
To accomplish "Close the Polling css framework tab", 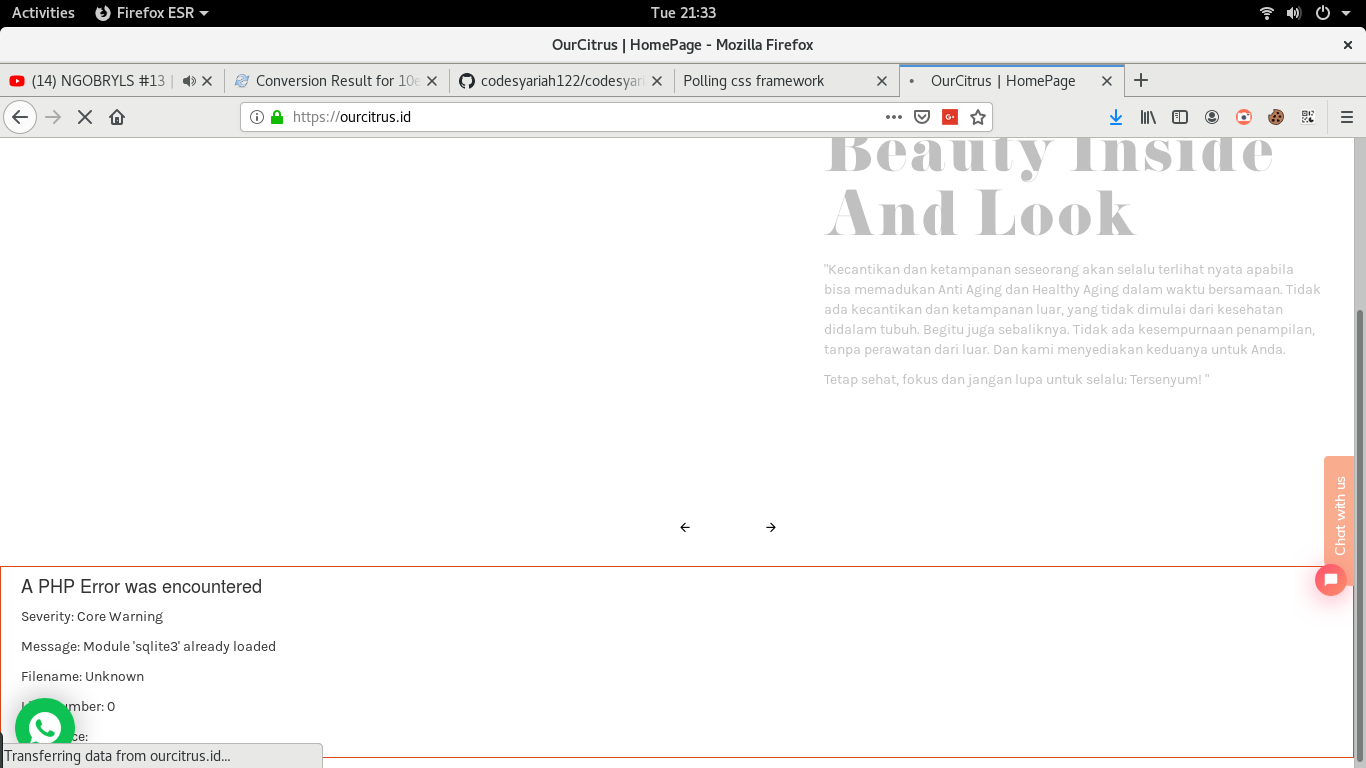I will click(881, 81).
